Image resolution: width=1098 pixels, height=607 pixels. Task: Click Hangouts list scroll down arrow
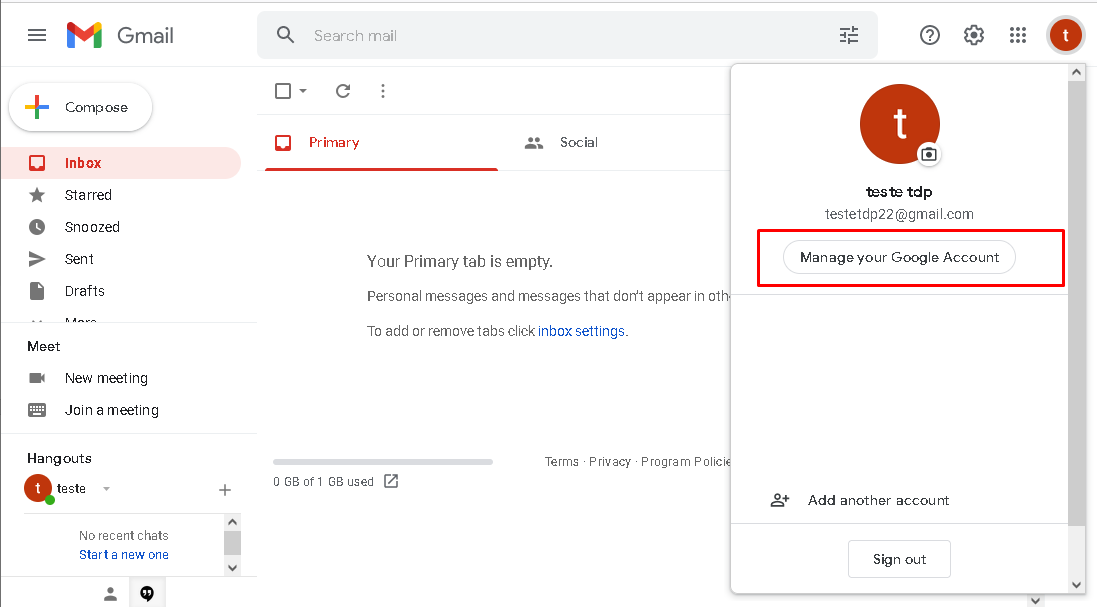coord(232,568)
